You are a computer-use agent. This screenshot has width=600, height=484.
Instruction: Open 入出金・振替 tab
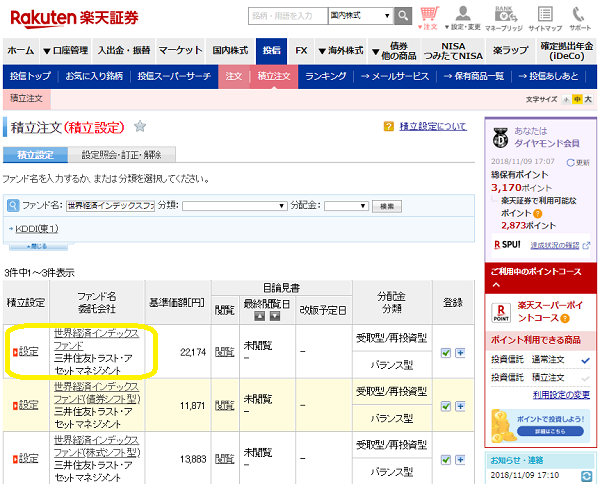(124, 51)
